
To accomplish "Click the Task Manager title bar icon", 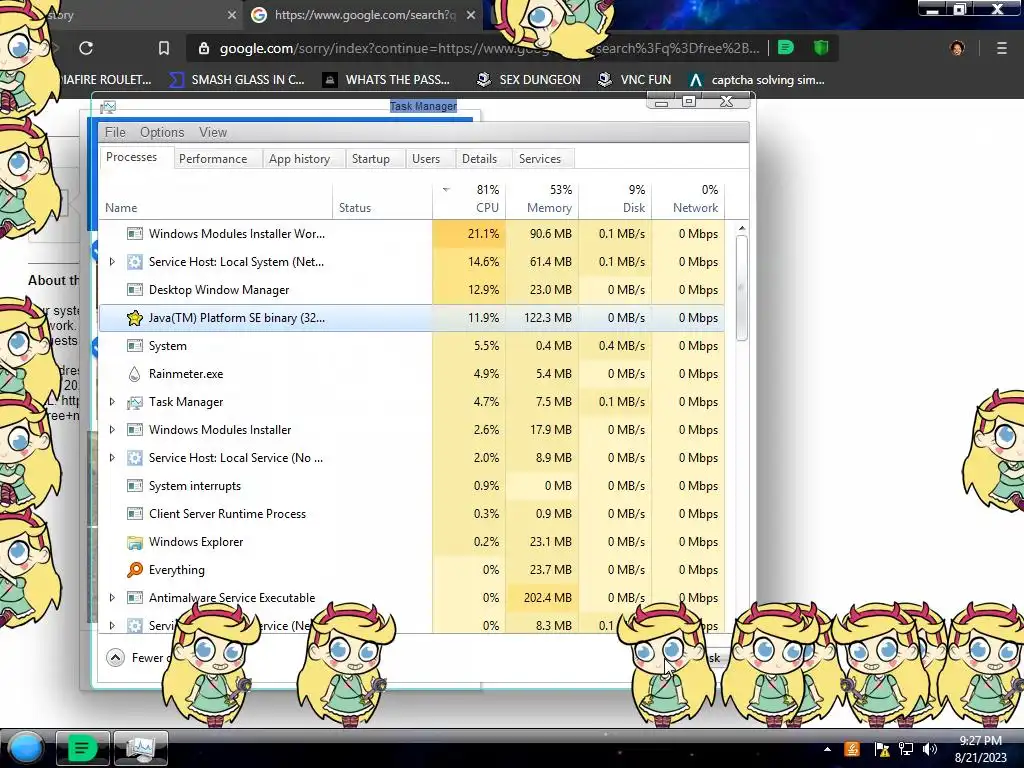I will pos(108,106).
